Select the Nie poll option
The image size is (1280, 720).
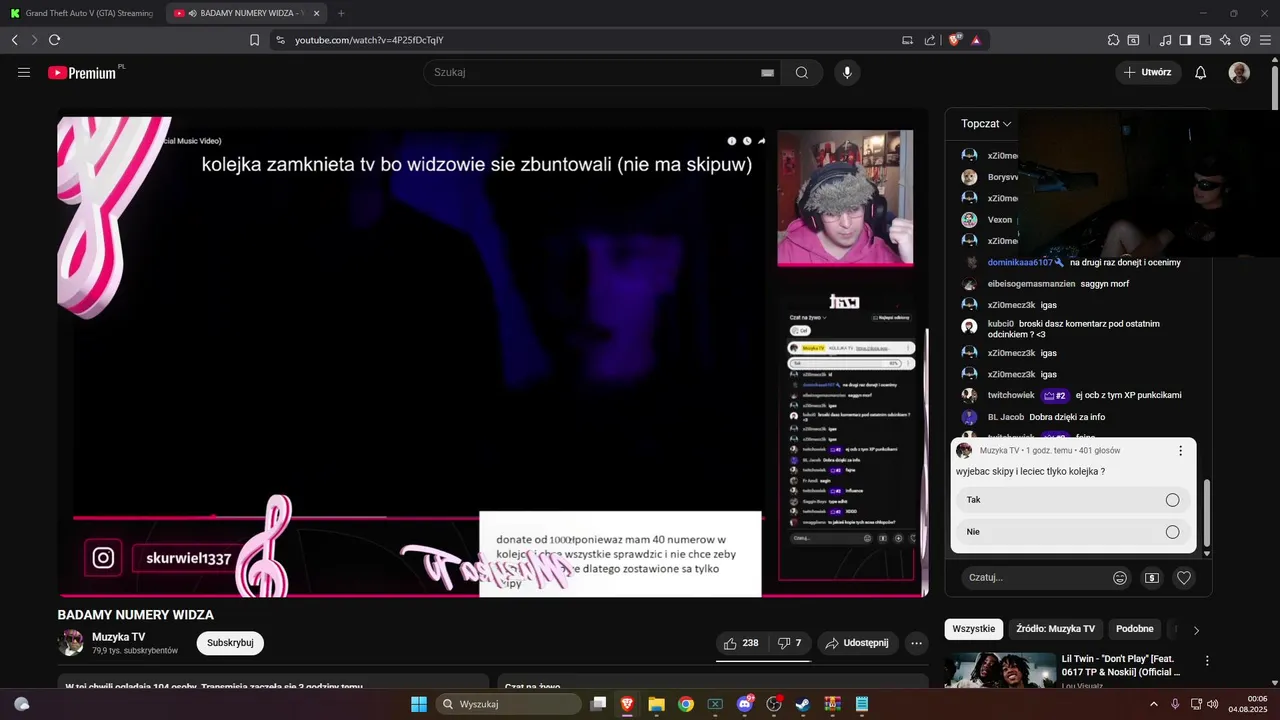pos(1073,532)
